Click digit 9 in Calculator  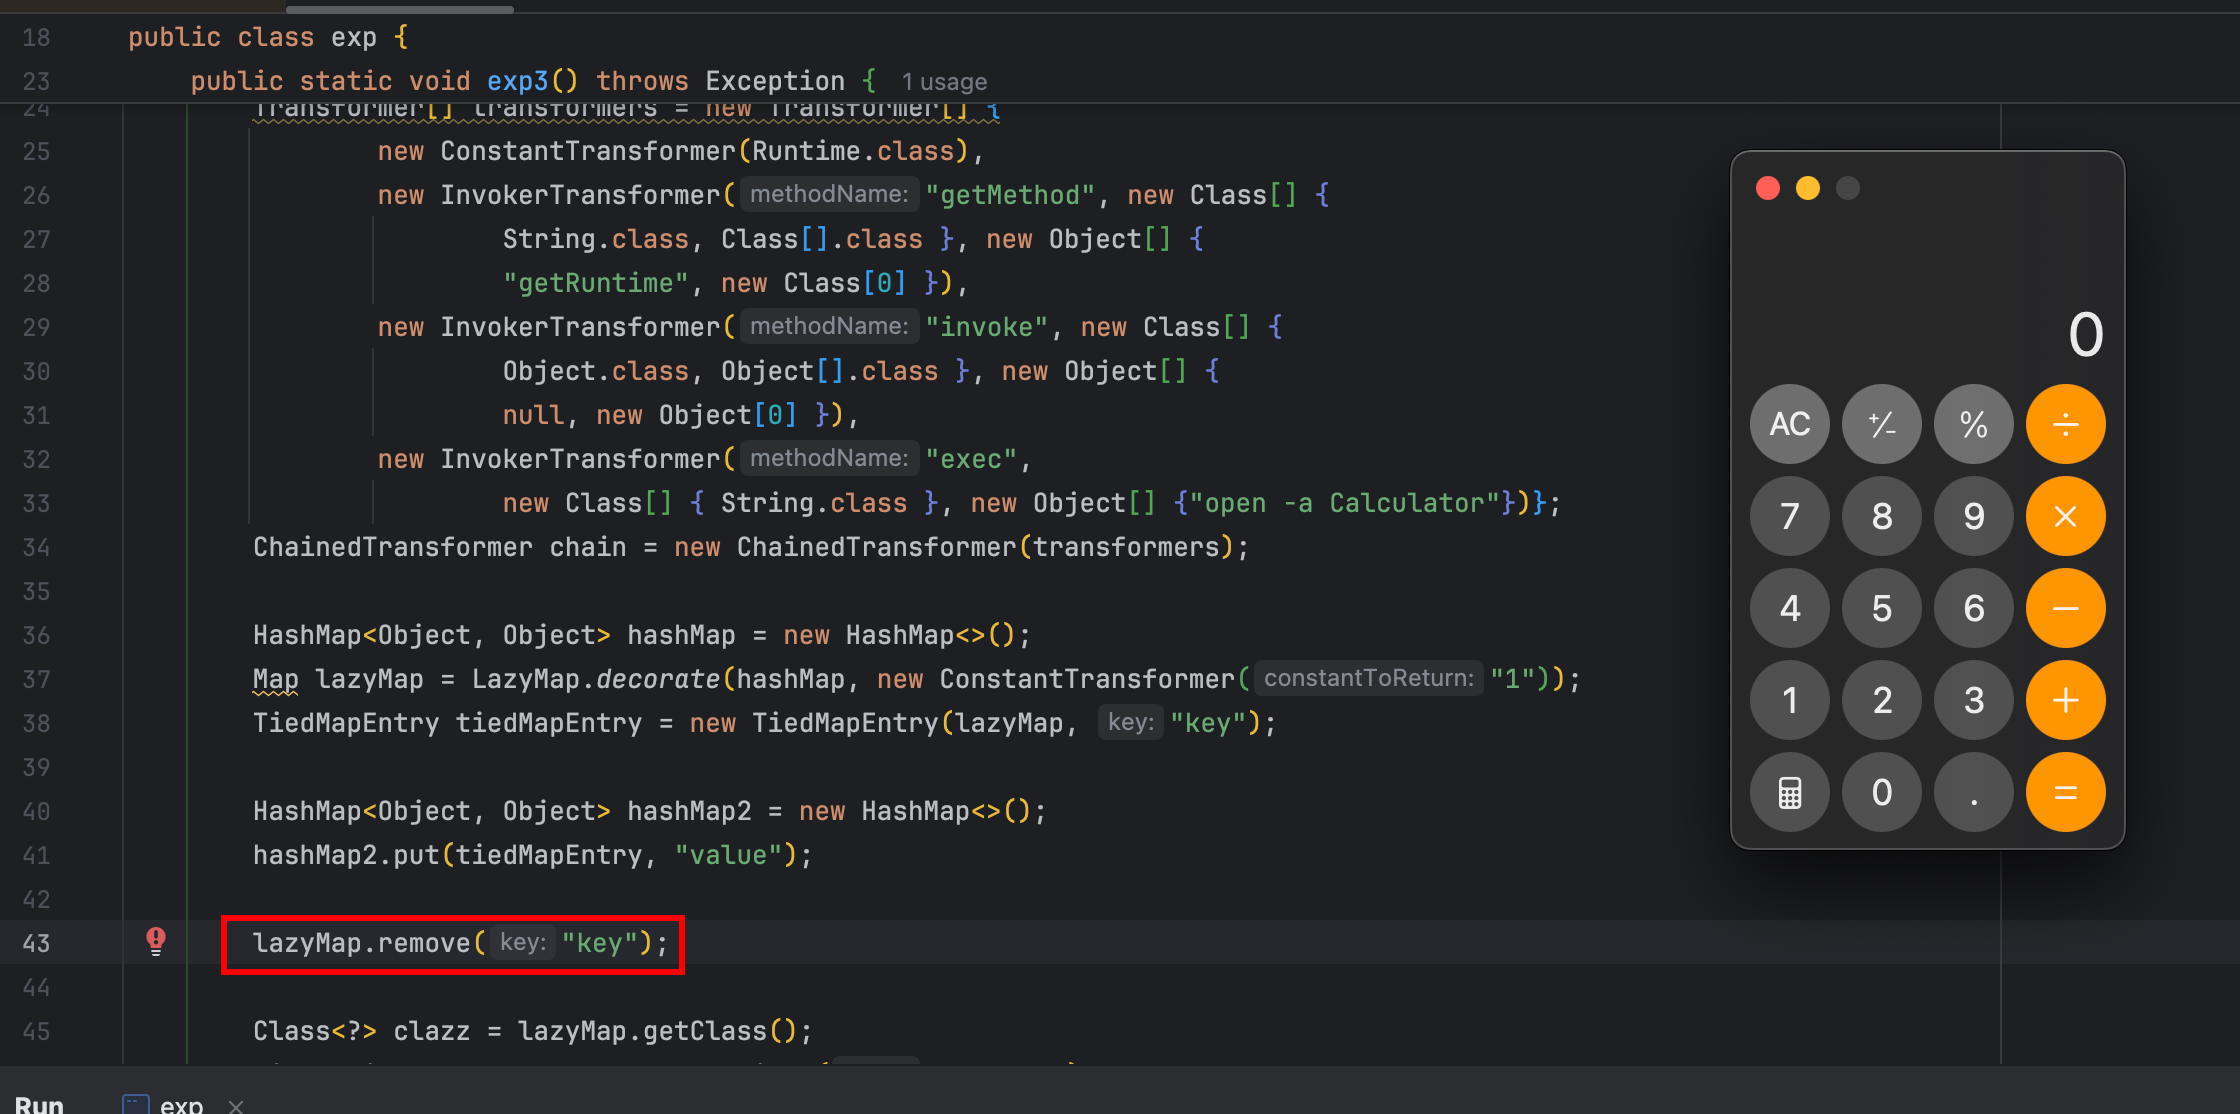(x=1974, y=516)
